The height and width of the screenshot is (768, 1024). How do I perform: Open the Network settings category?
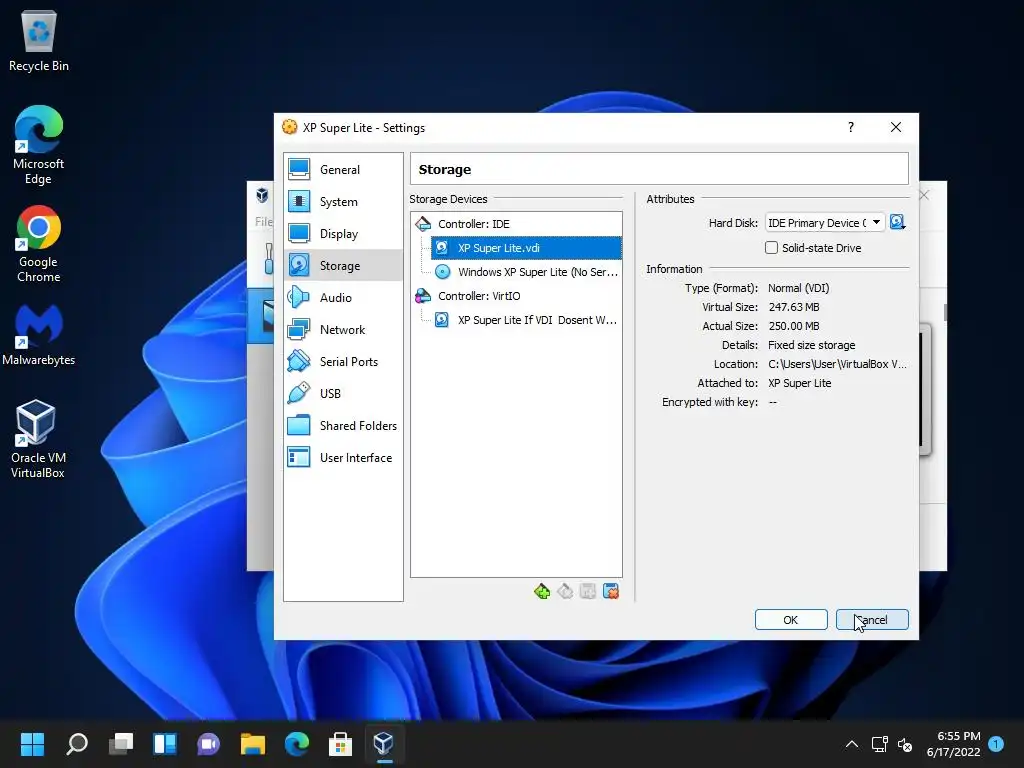(x=343, y=330)
